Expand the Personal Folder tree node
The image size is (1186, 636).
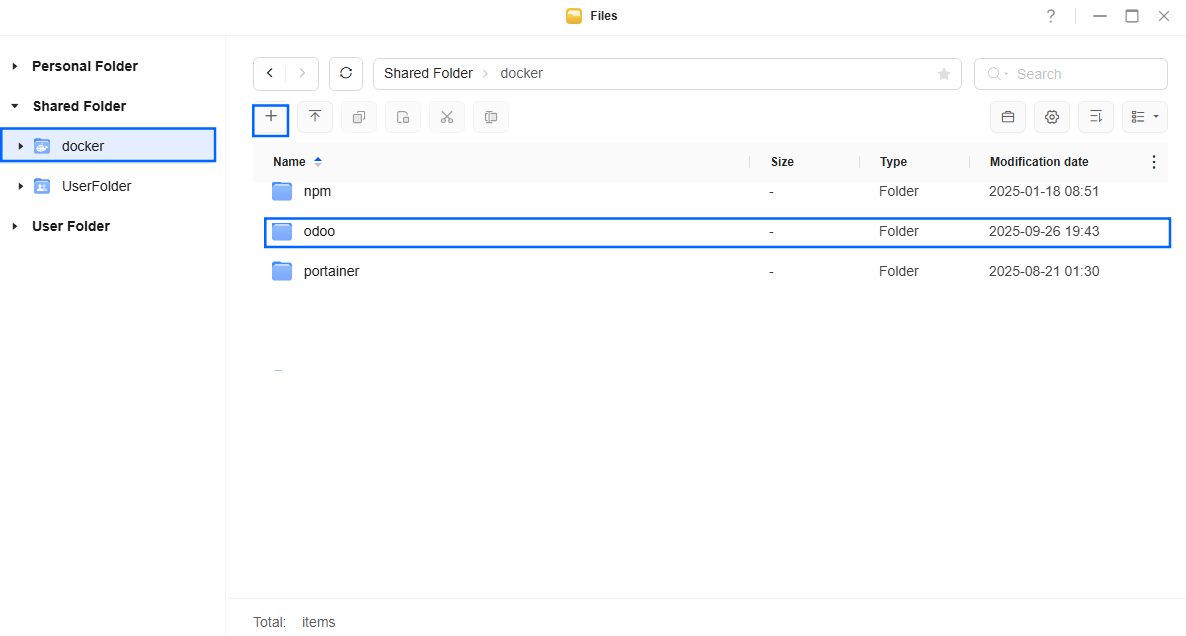[x=14, y=67]
